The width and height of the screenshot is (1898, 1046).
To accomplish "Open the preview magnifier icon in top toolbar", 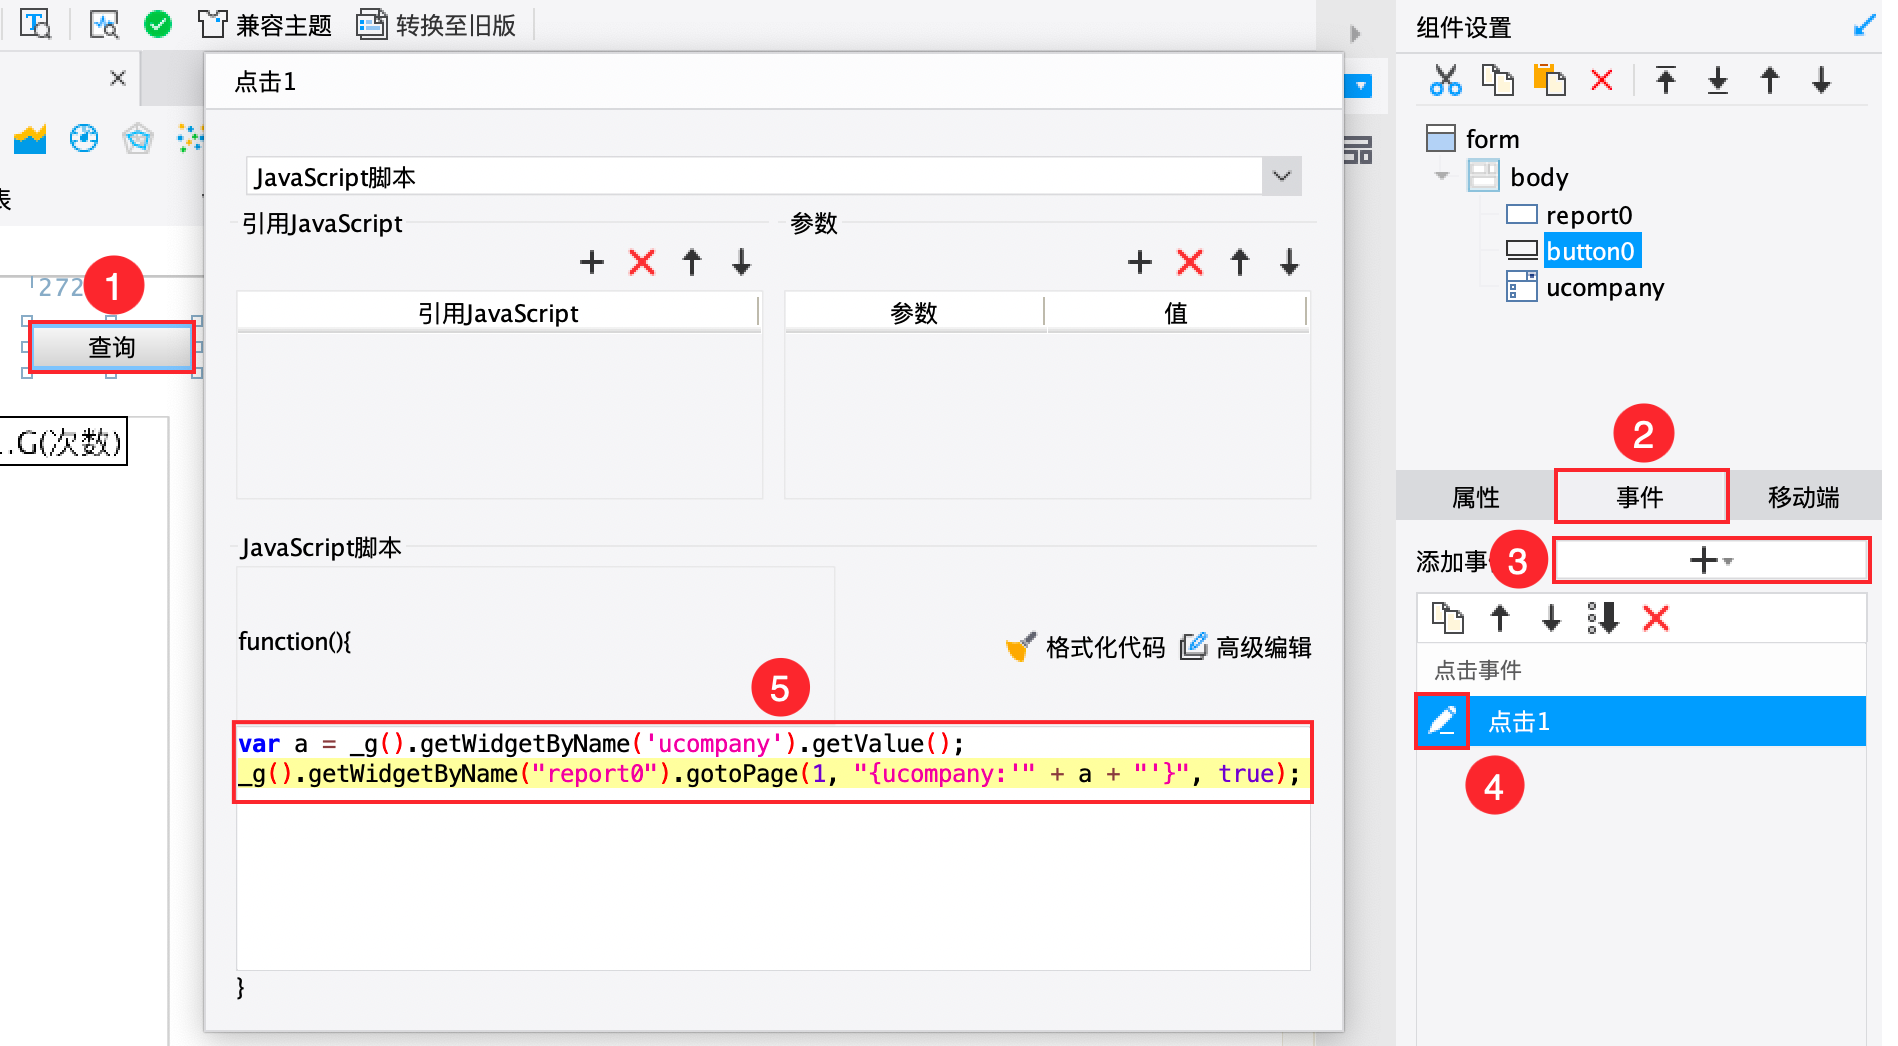I will pyautogui.click(x=104, y=24).
